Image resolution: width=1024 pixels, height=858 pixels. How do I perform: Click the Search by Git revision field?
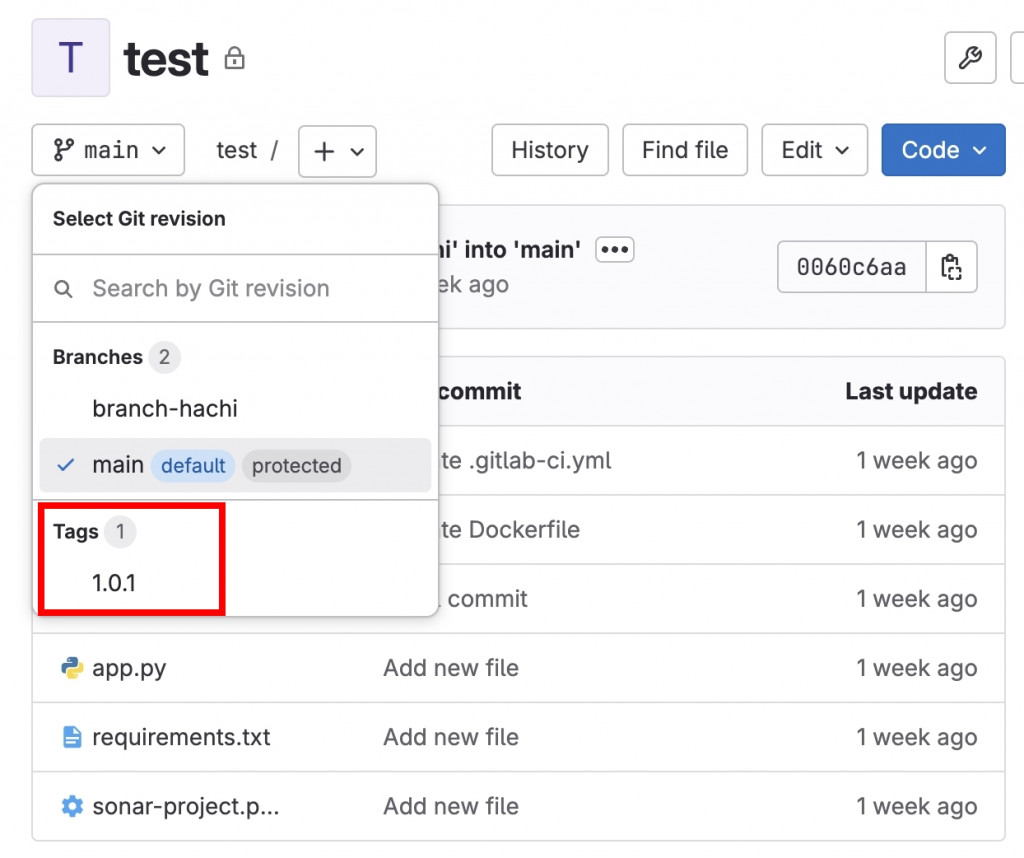click(235, 289)
